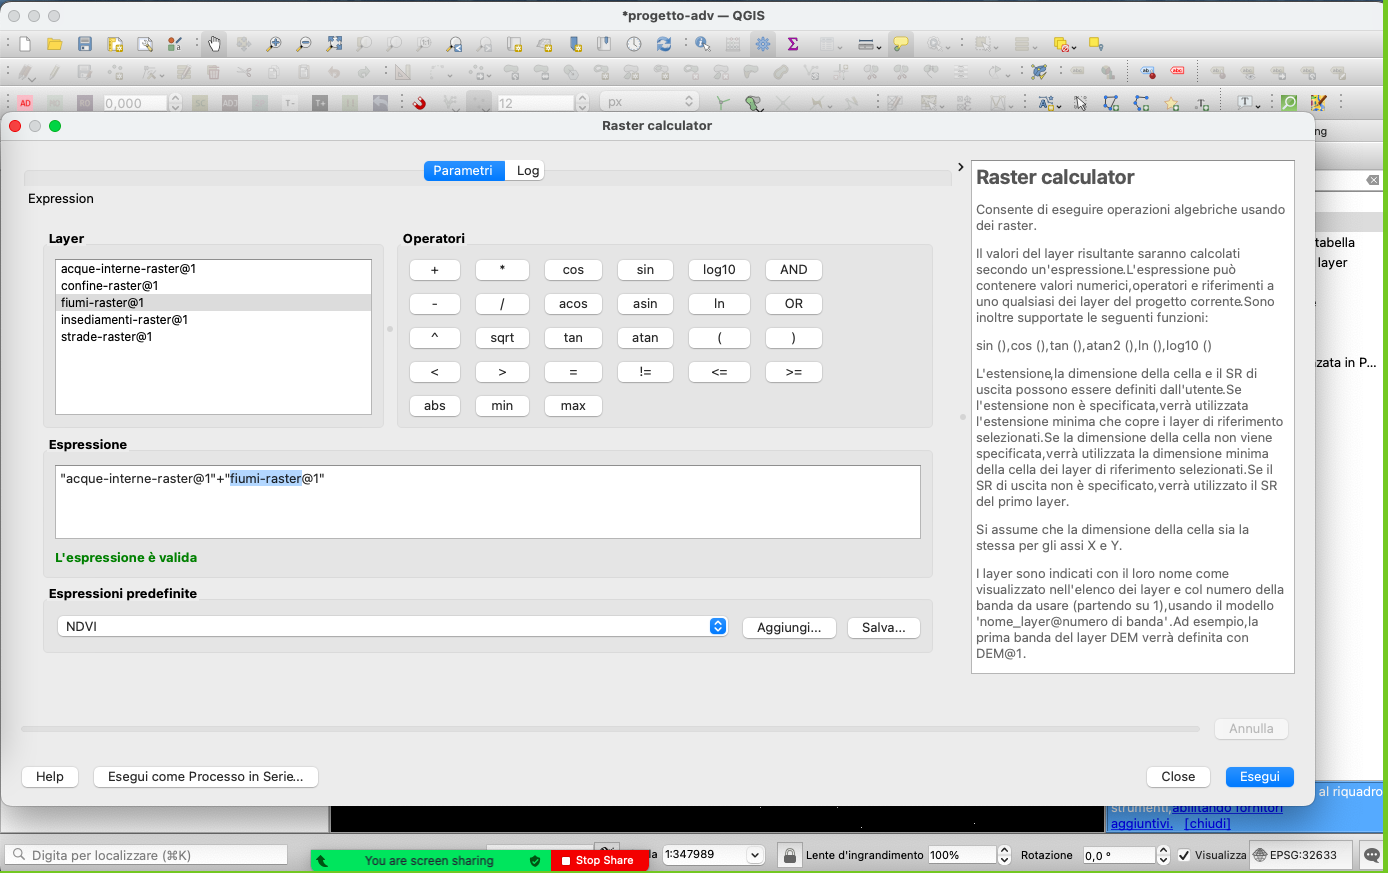Open the px units dropdown
The image size is (1388, 873).
(688, 102)
